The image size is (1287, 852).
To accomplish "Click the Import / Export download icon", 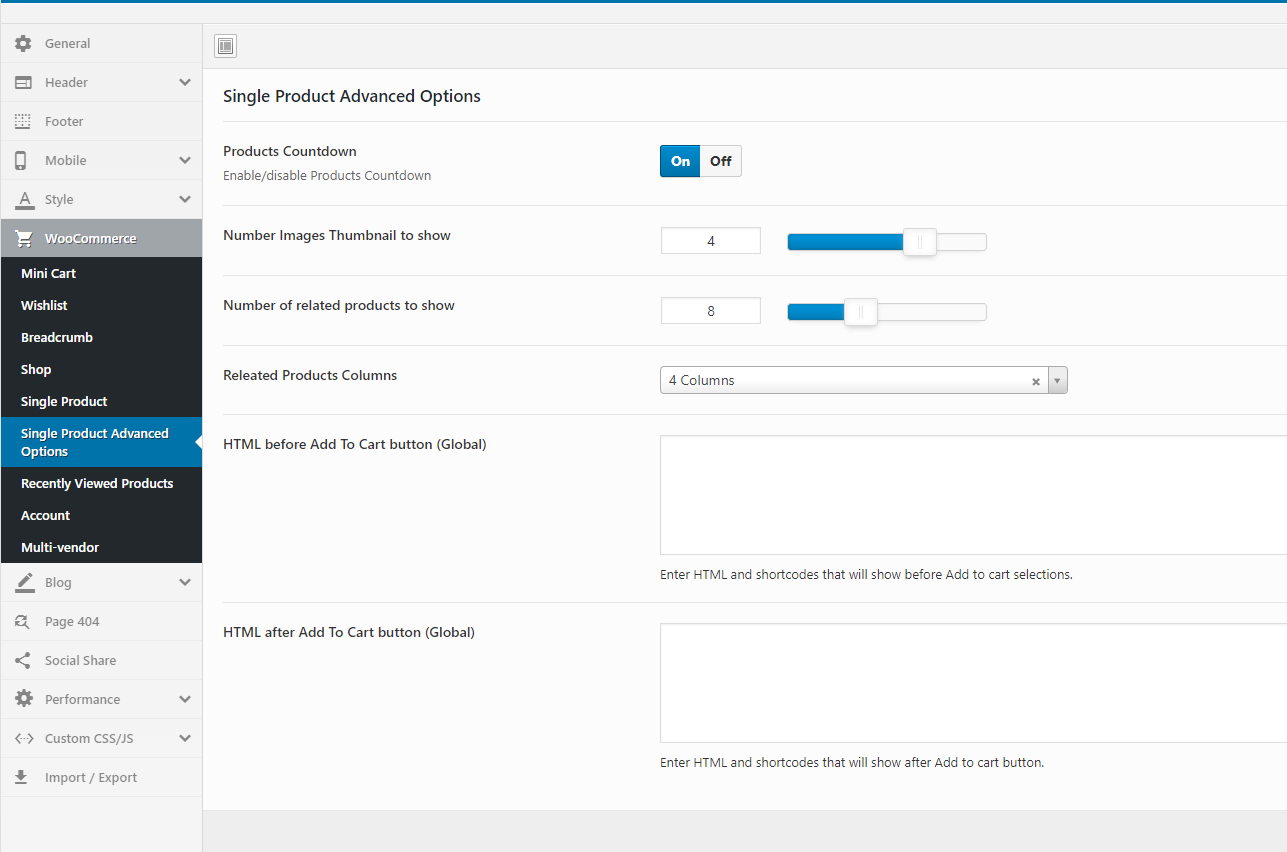I will coord(23,778).
